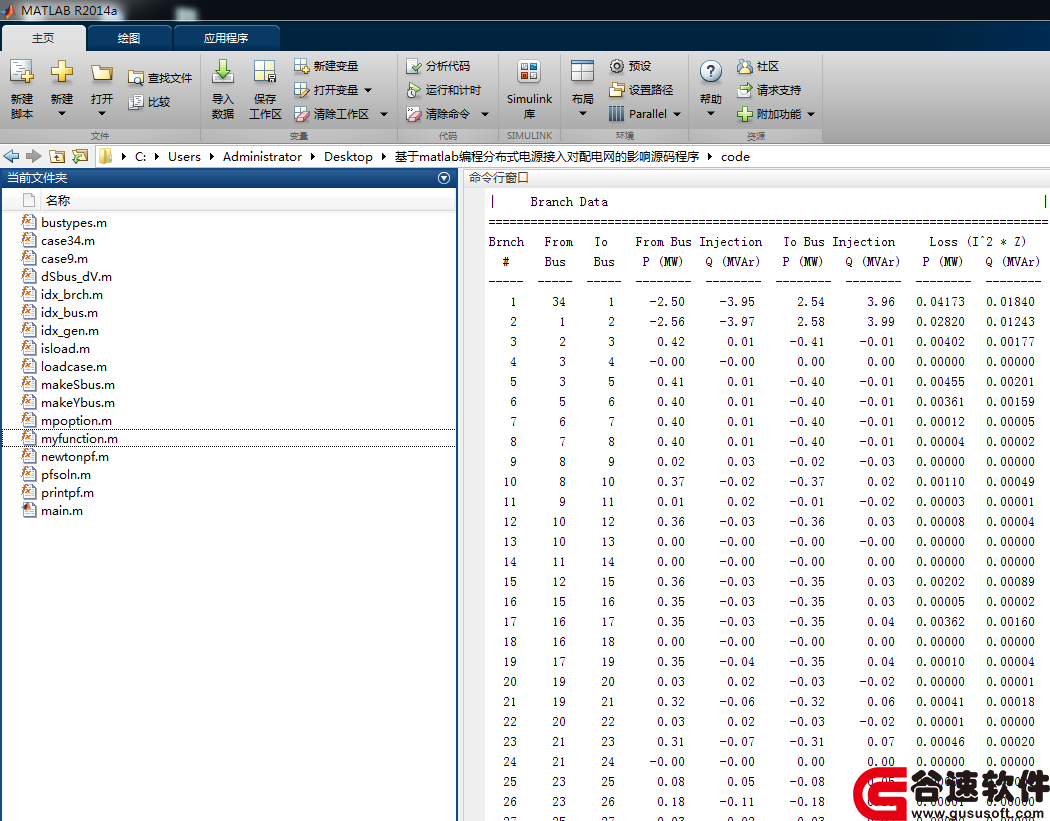1050x821 pixels.
Task: Click Run and Time (运行和计时) icon
Action: click(x=414, y=90)
